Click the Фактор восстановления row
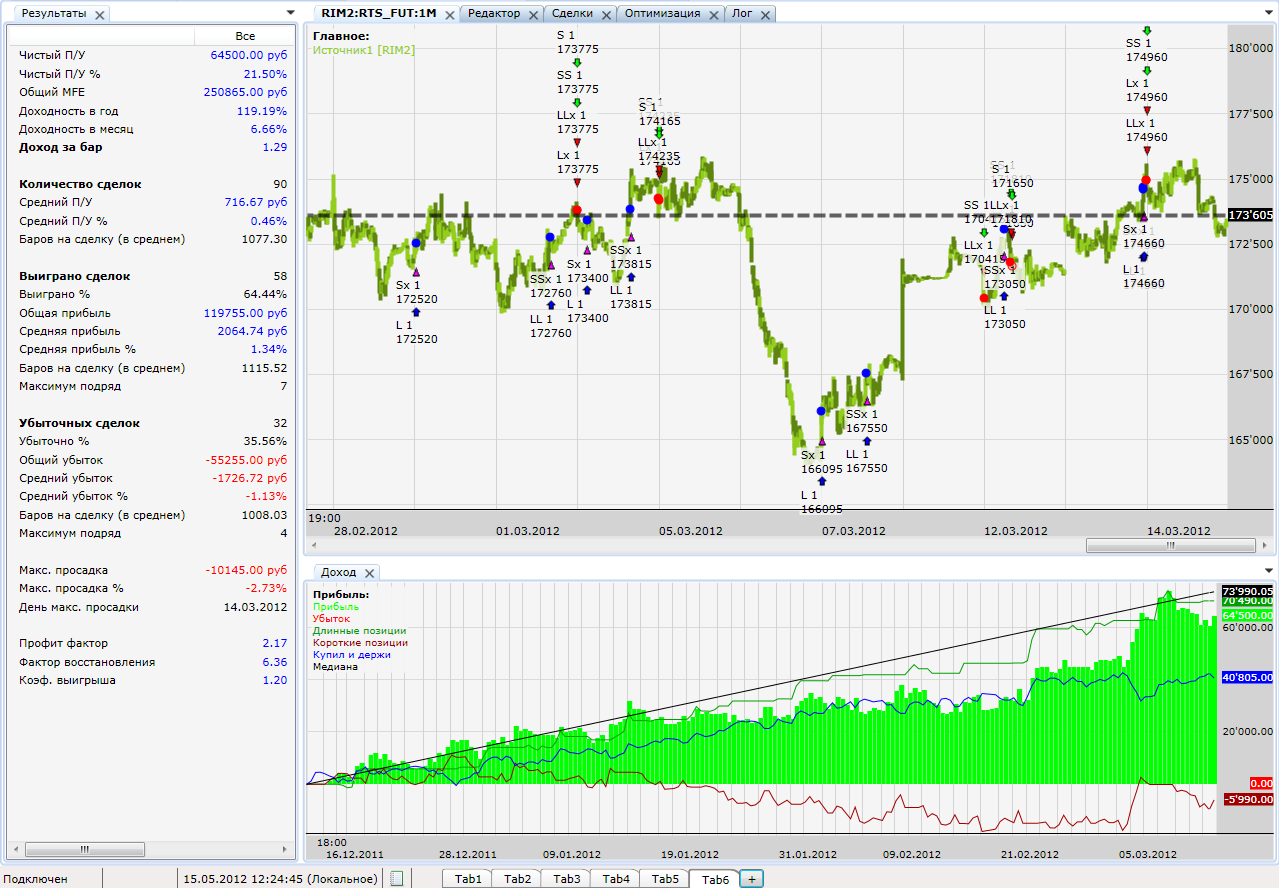 point(153,662)
